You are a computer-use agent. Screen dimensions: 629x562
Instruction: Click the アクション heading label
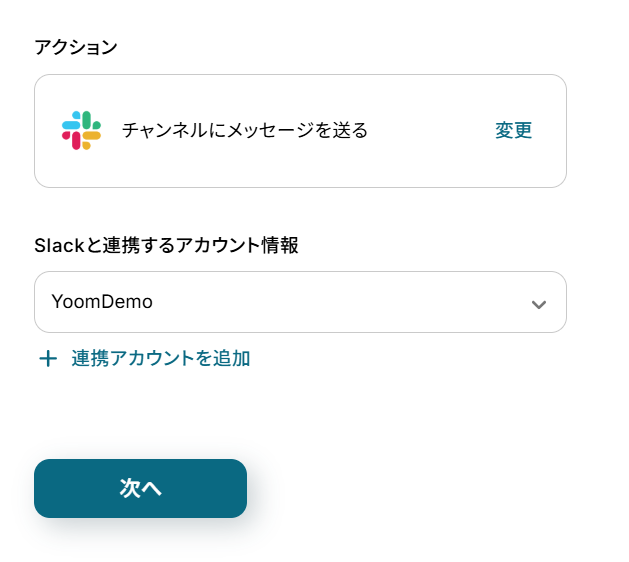76,47
